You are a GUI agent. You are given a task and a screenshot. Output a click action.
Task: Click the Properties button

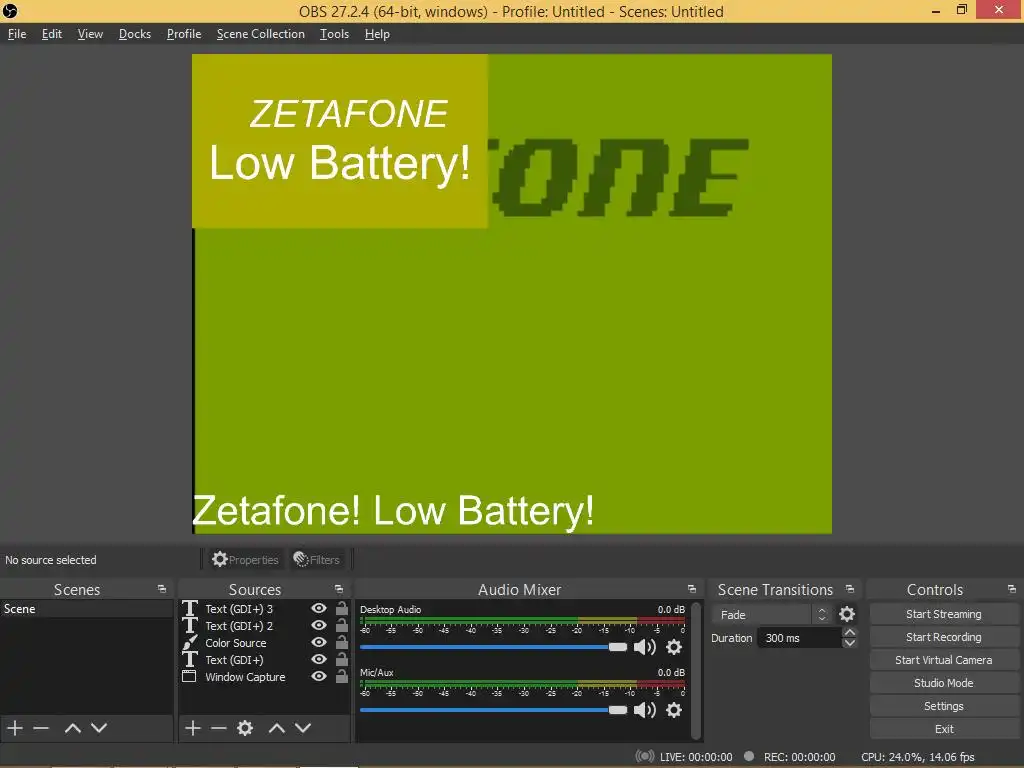point(245,560)
